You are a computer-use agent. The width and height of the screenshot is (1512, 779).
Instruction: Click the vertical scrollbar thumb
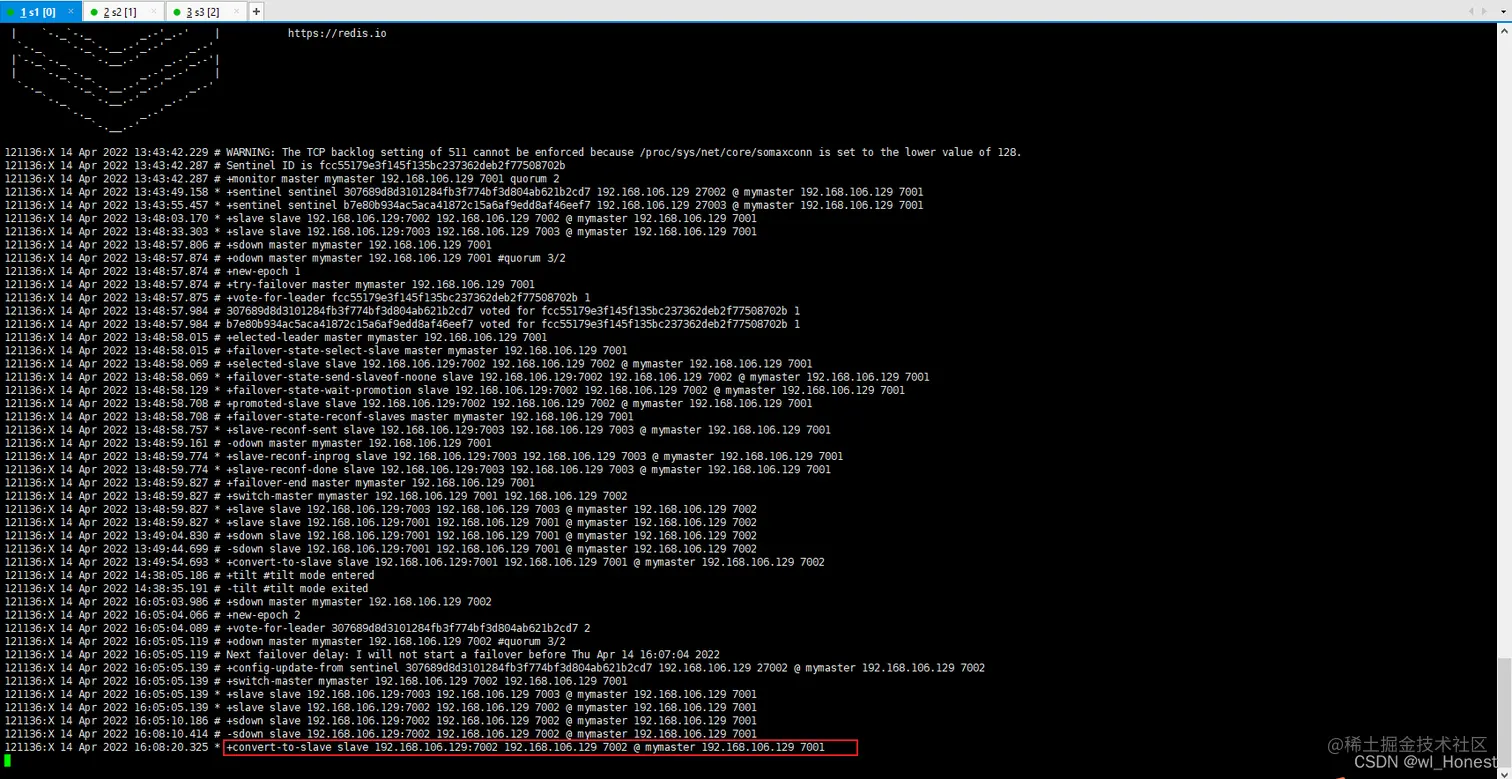(1504, 711)
